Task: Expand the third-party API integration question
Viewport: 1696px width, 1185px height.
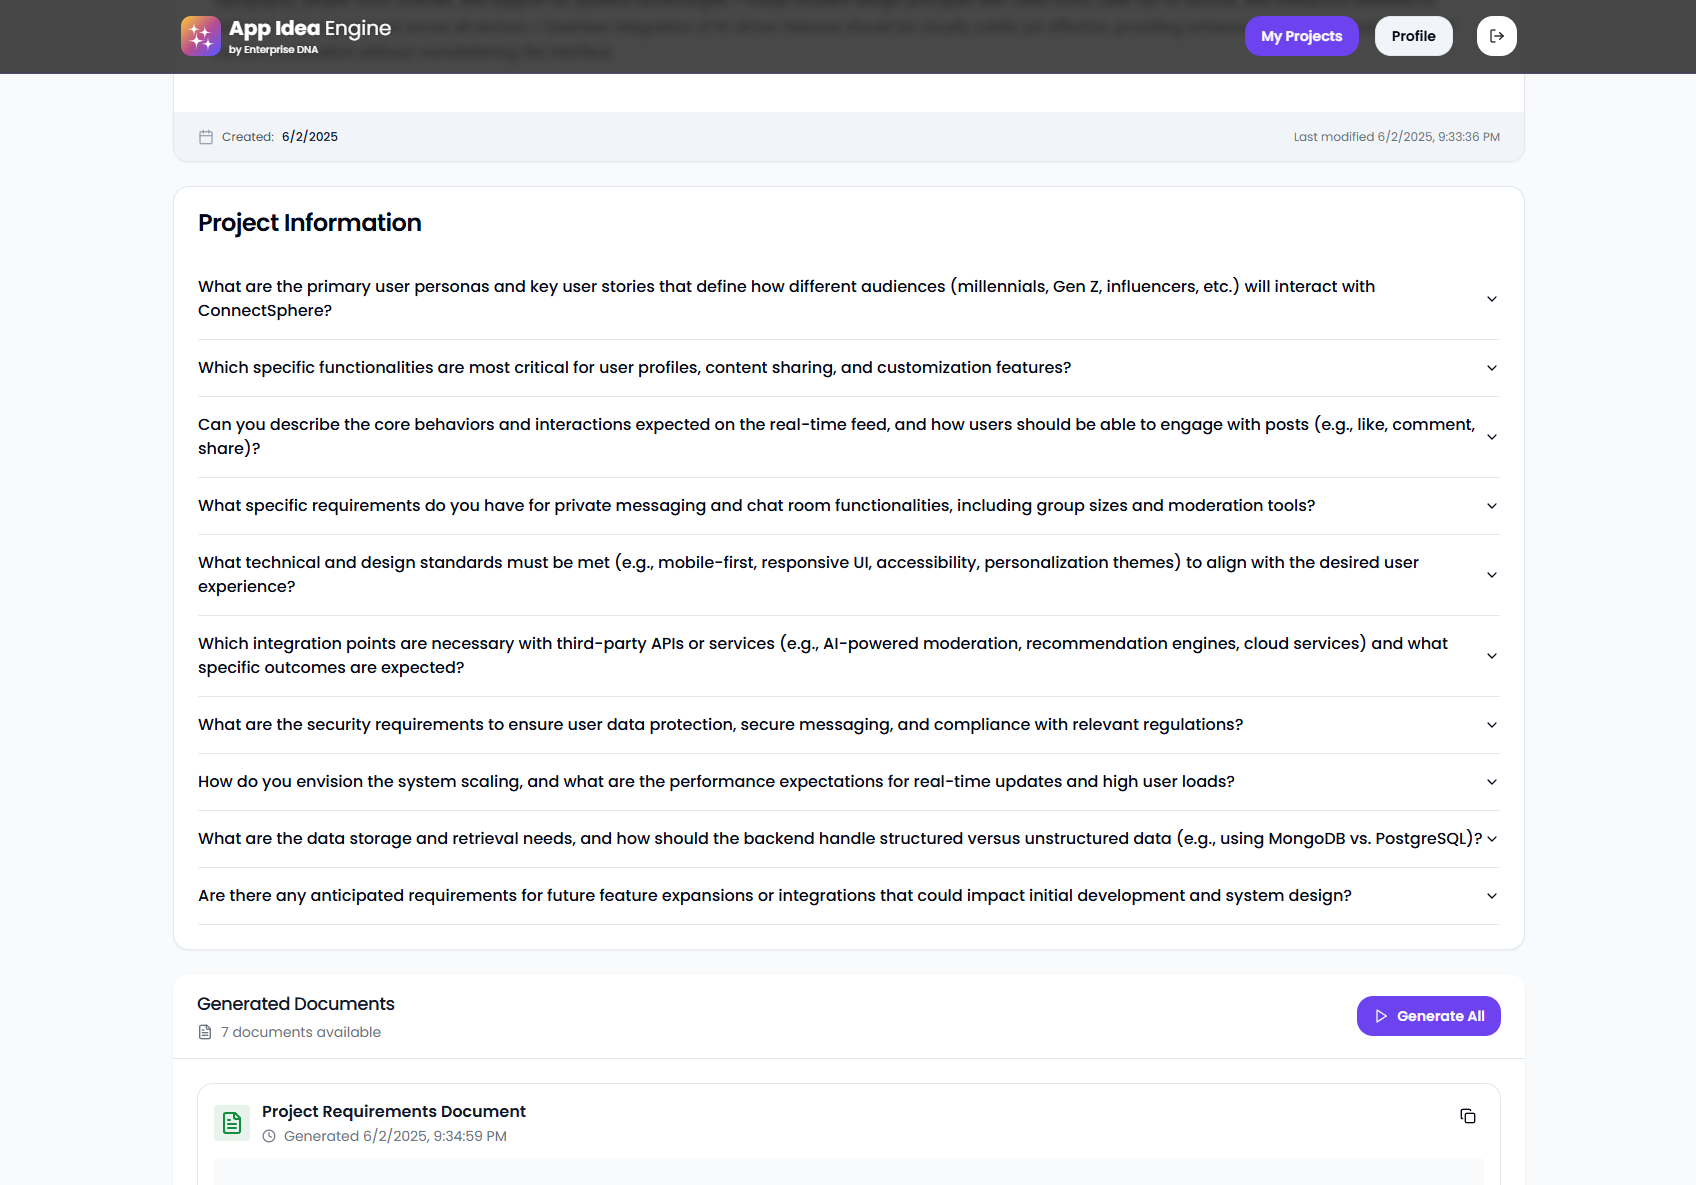Action: pos(1491,655)
